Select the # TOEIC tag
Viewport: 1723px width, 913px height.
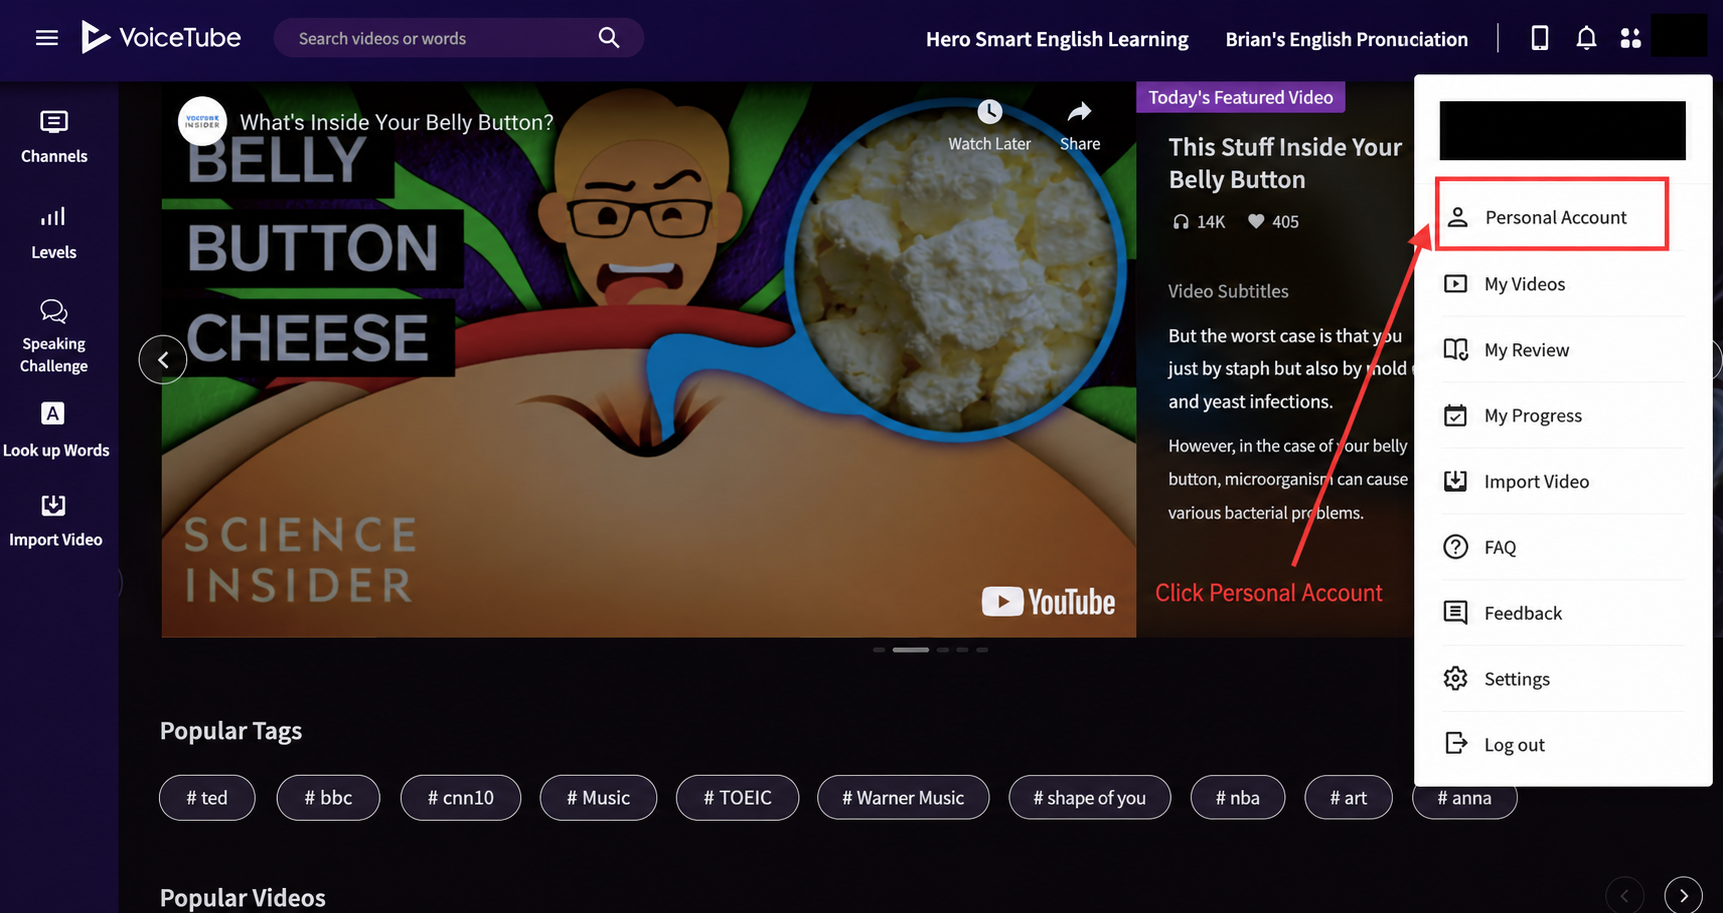pyautogui.click(x=737, y=798)
